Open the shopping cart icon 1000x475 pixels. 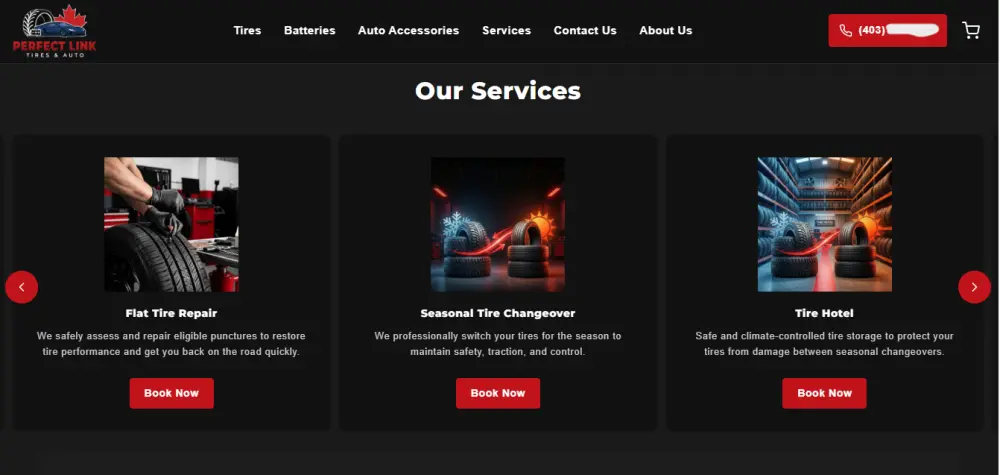(971, 31)
